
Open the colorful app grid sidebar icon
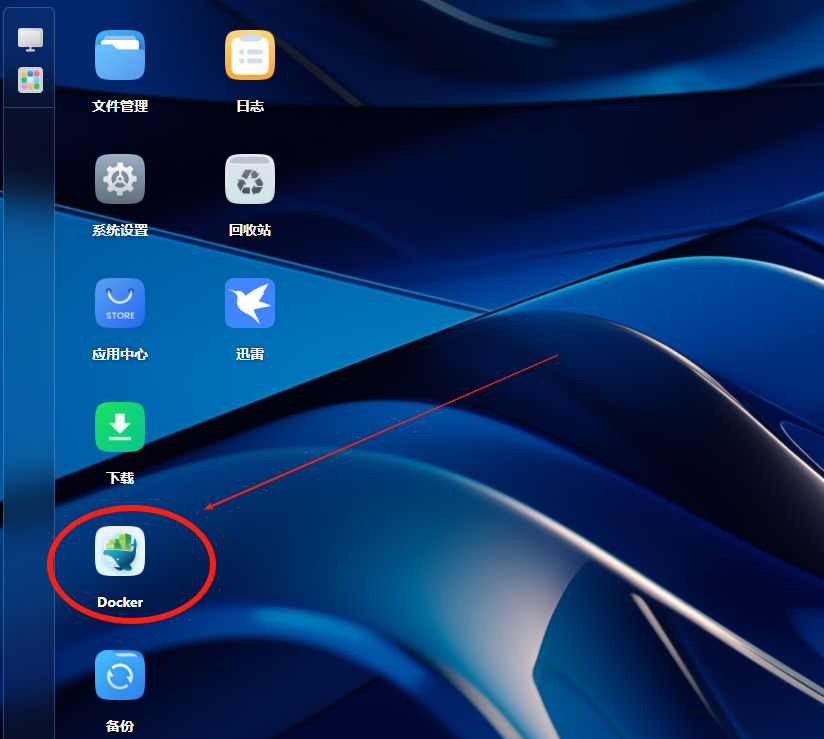(x=30, y=80)
